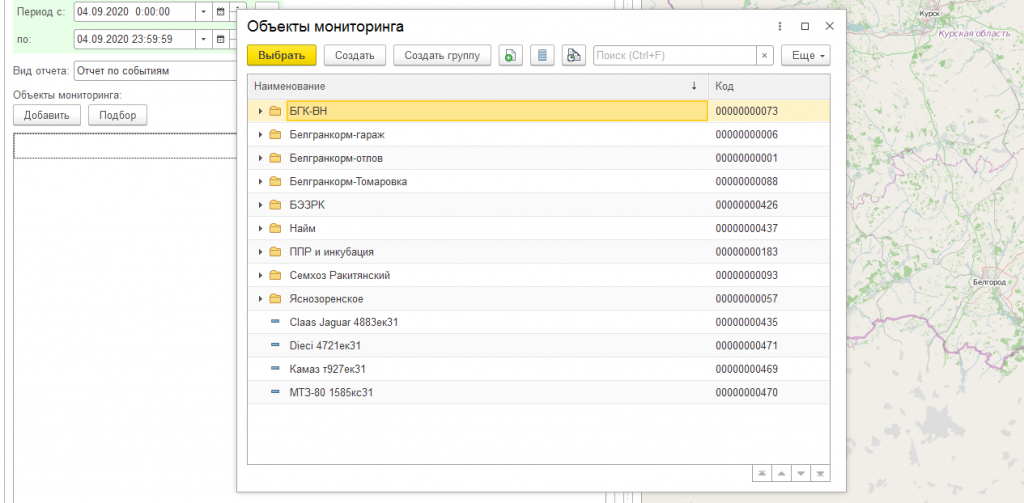Expand the Найм folder node
This screenshot has height=503, width=1024.
tap(261, 228)
